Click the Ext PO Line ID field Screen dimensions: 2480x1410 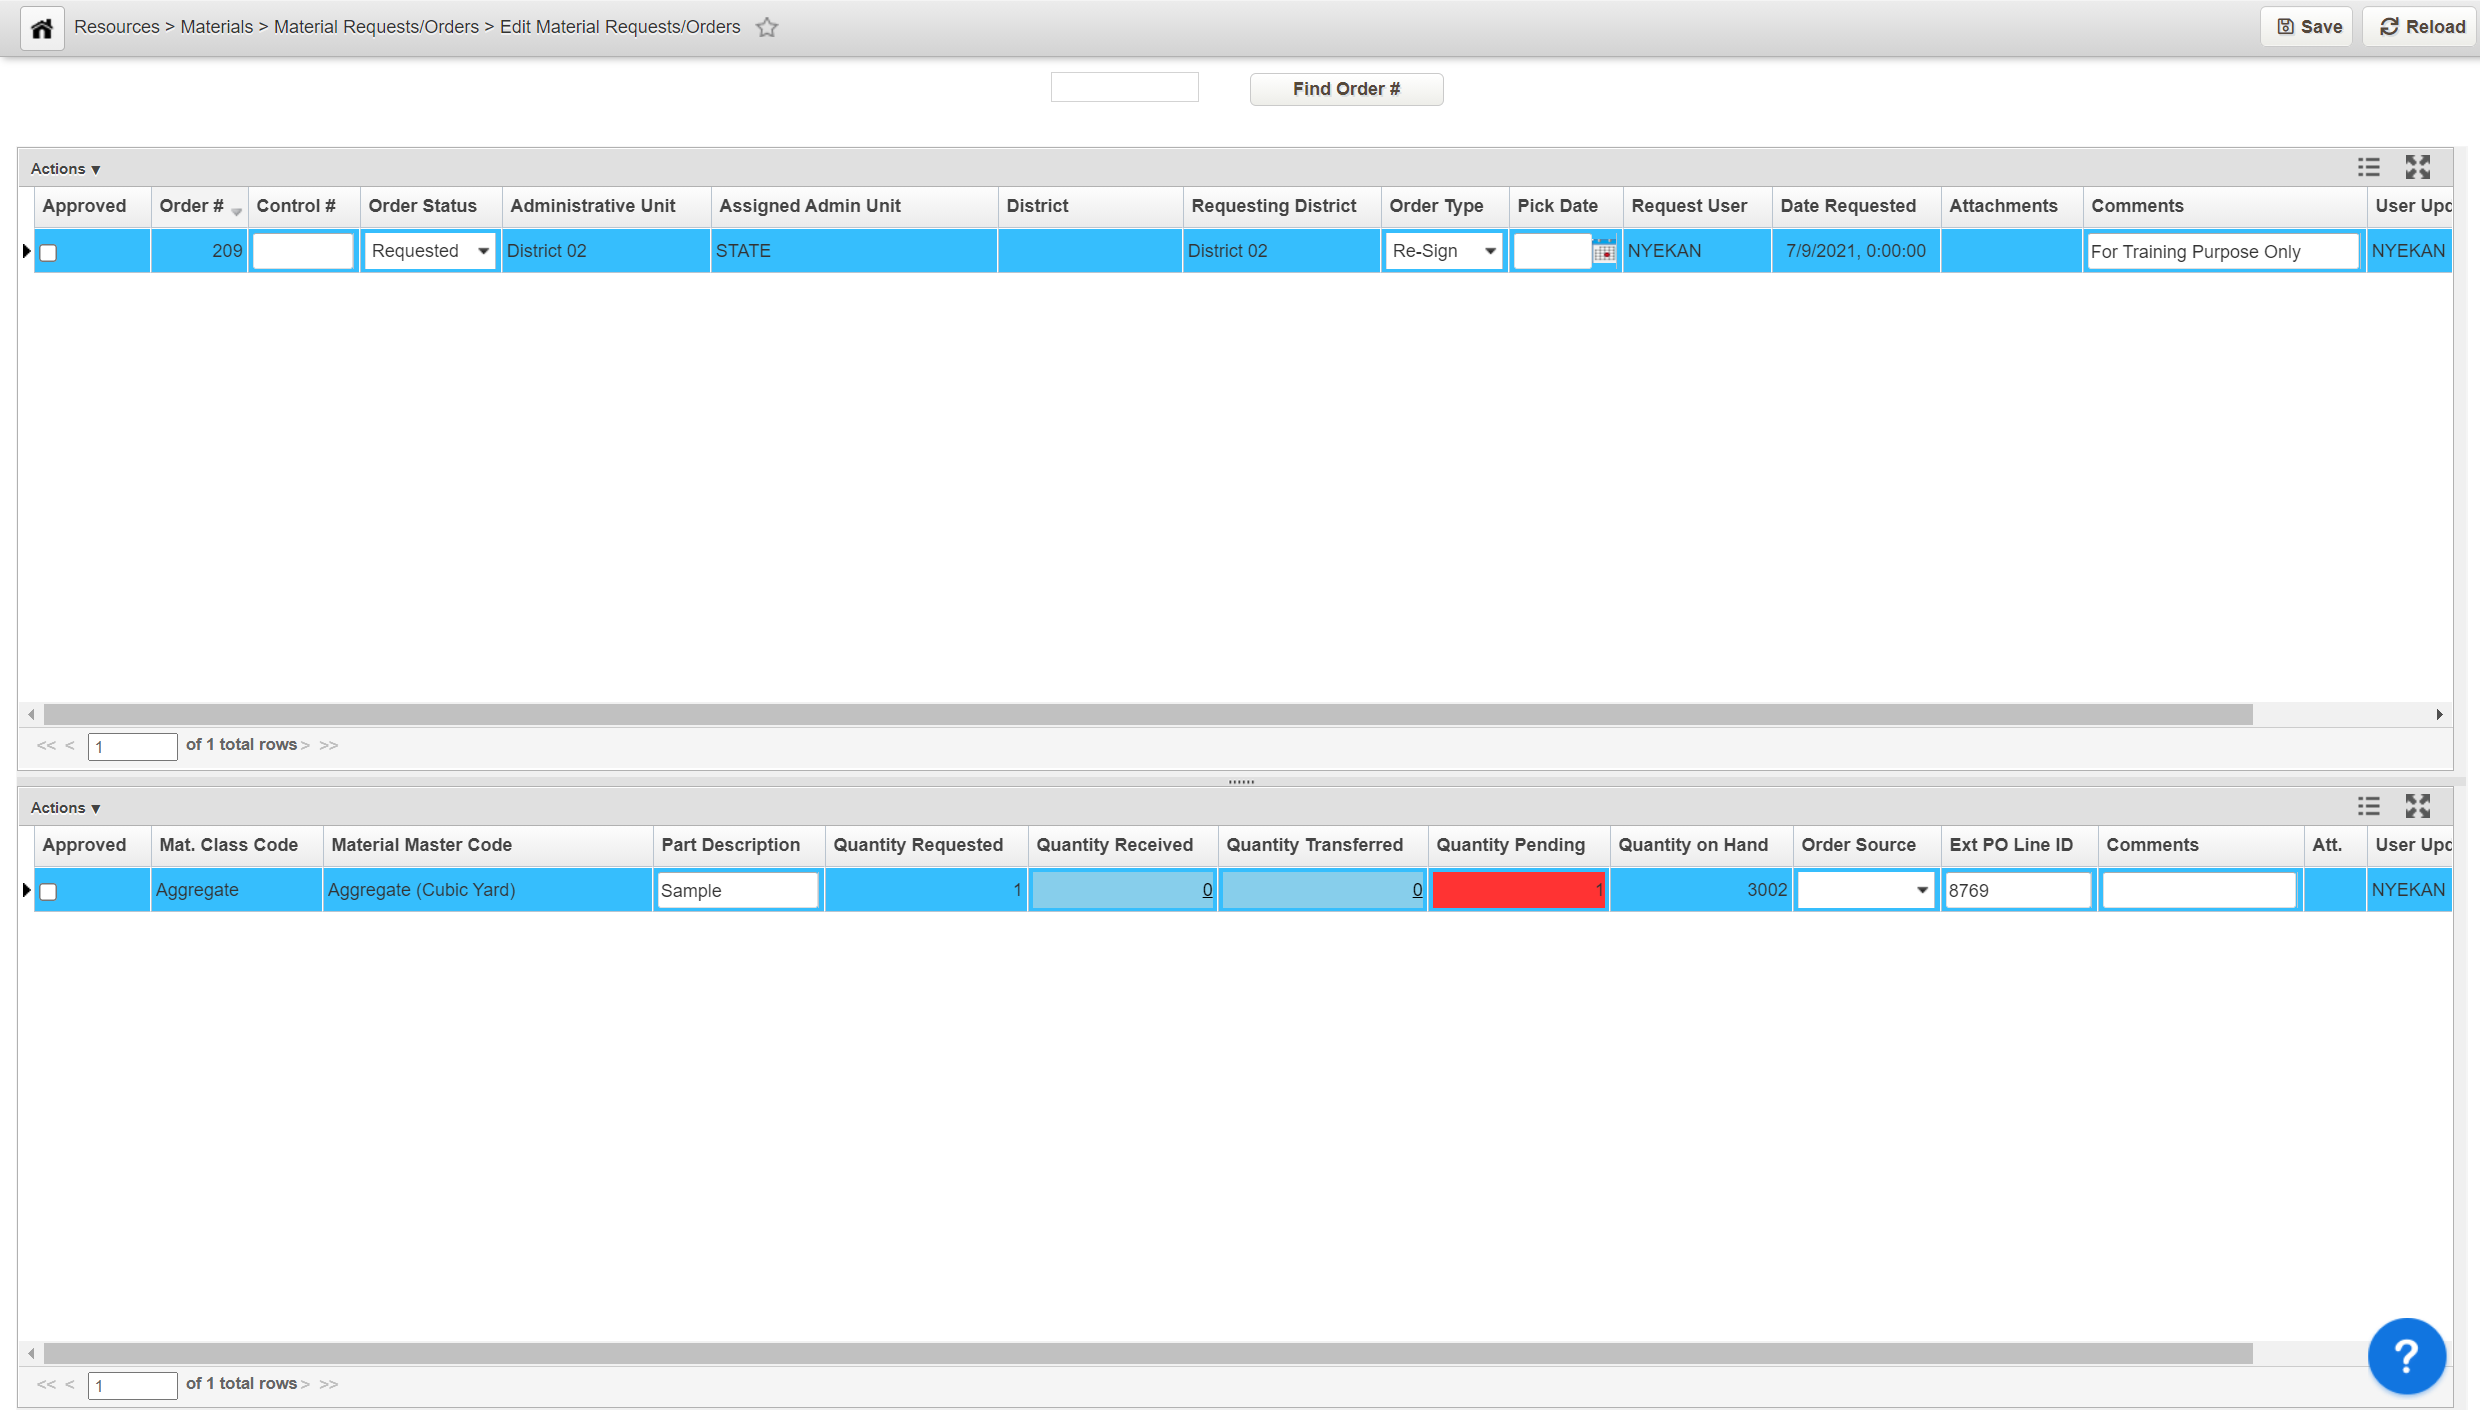pos(2017,890)
